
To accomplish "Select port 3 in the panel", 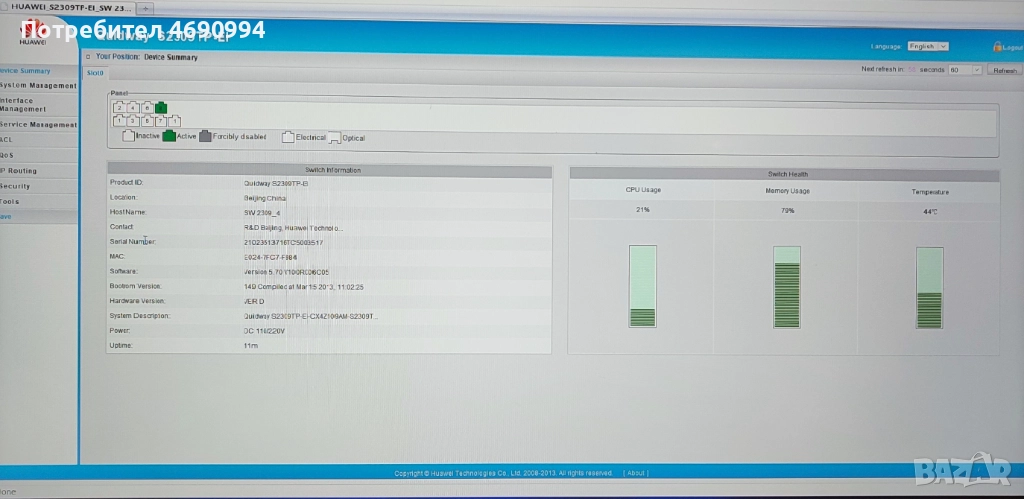I will [133, 121].
